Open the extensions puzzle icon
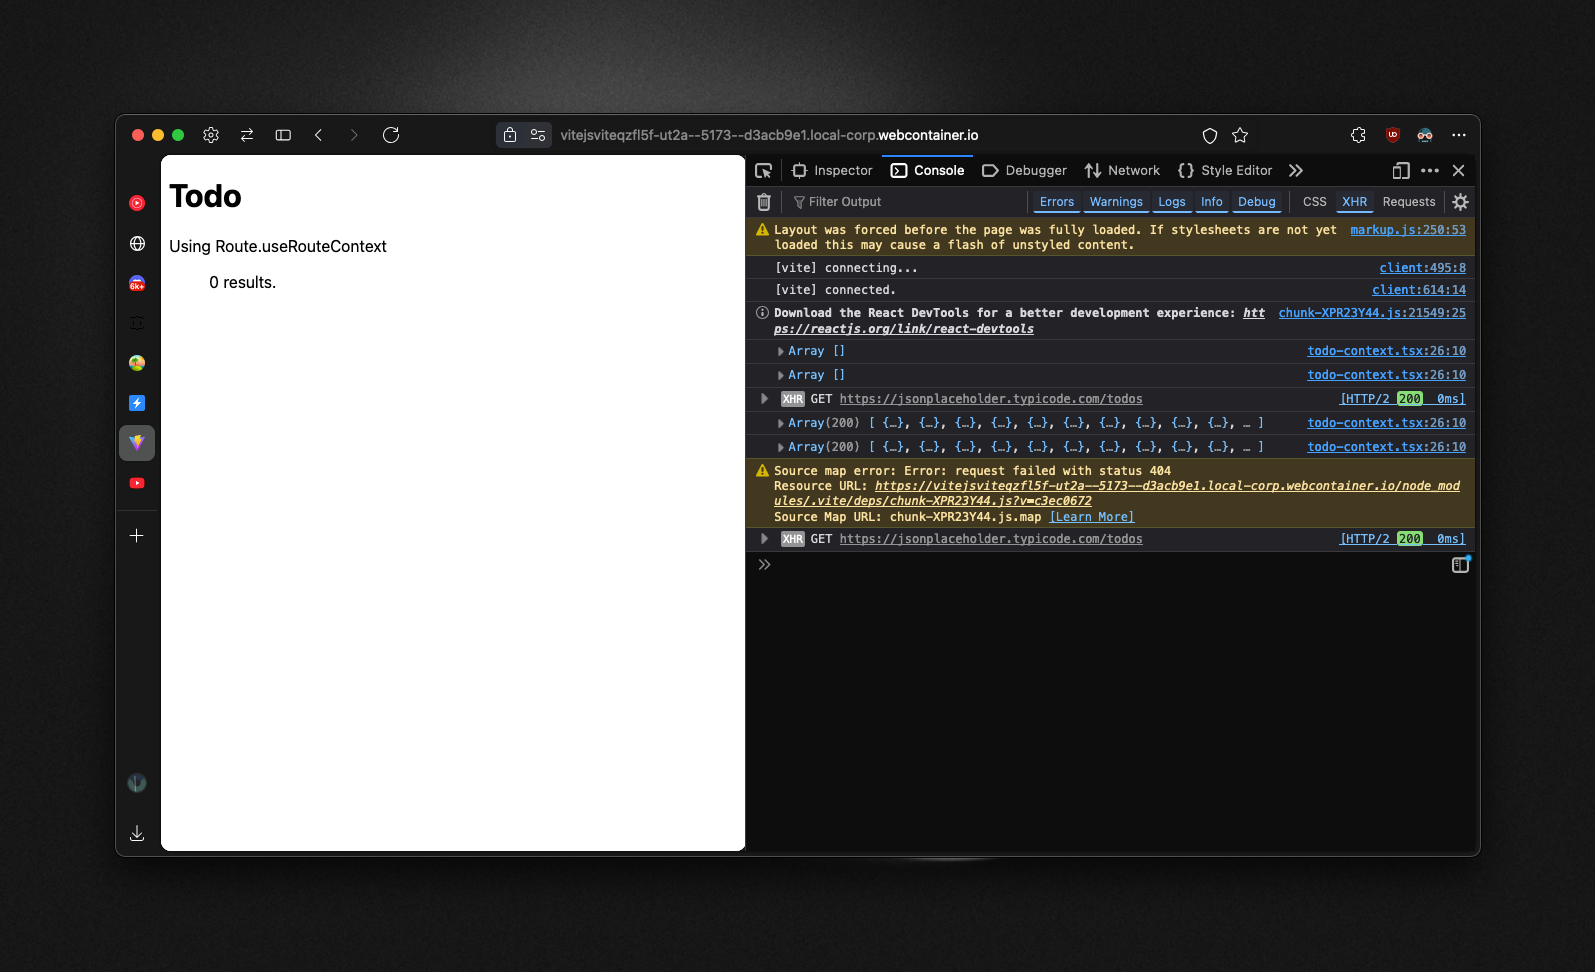1595x972 pixels. click(1358, 135)
